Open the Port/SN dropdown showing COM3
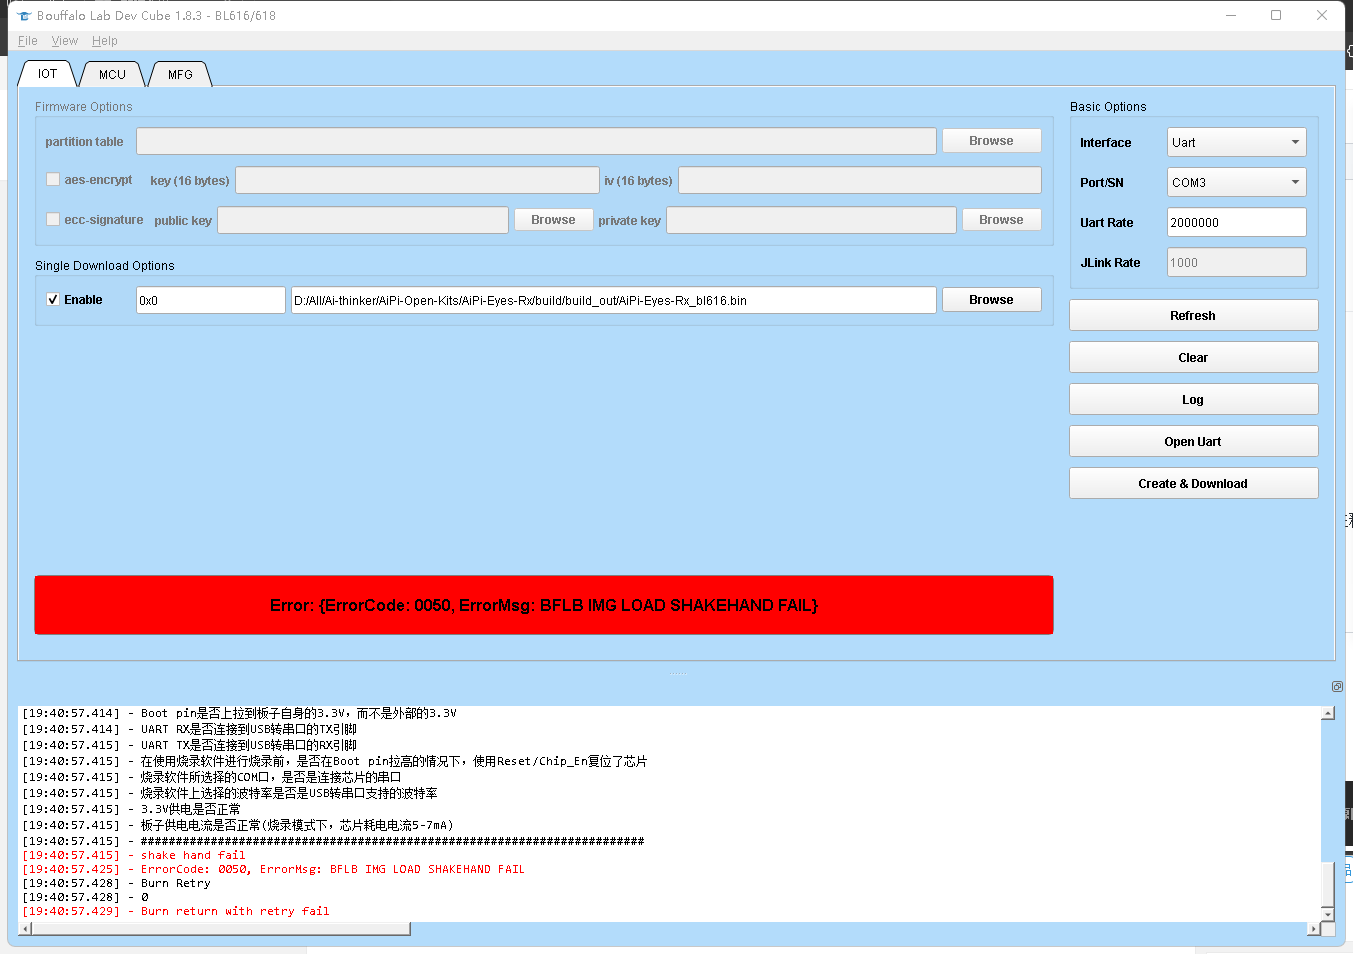 [x=1237, y=182]
